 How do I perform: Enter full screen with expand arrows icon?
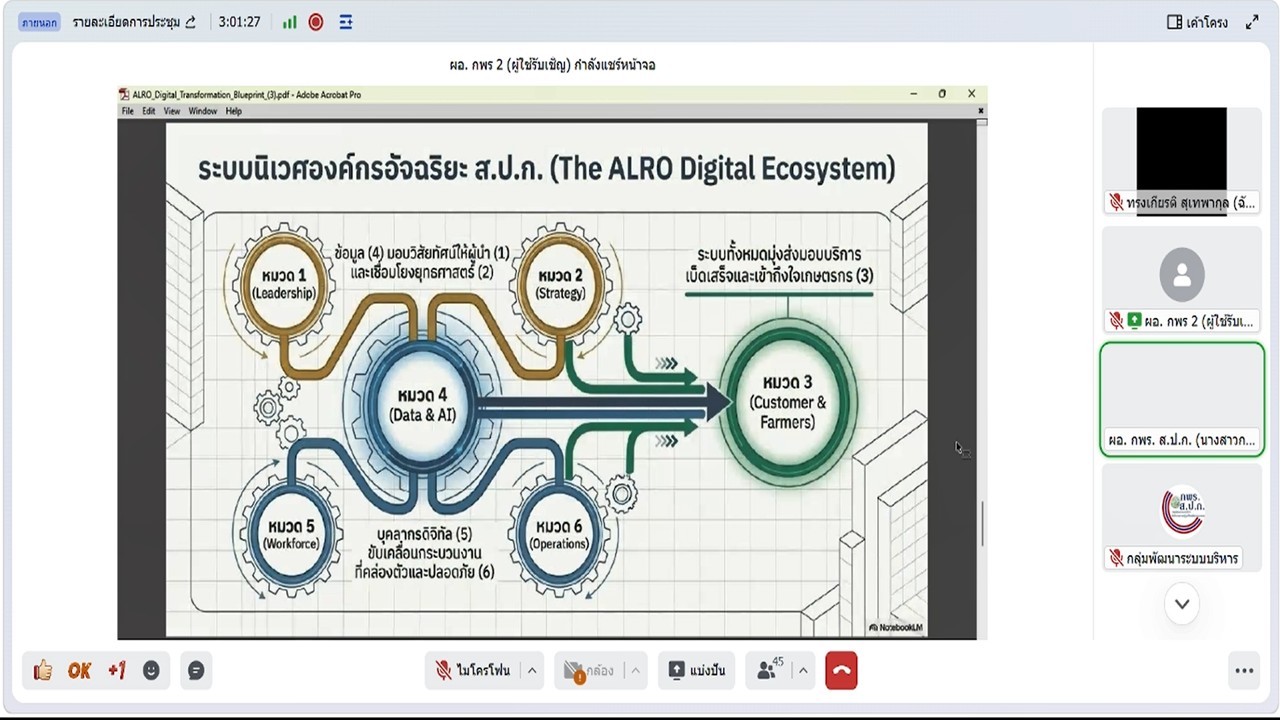click(x=1252, y=22)
